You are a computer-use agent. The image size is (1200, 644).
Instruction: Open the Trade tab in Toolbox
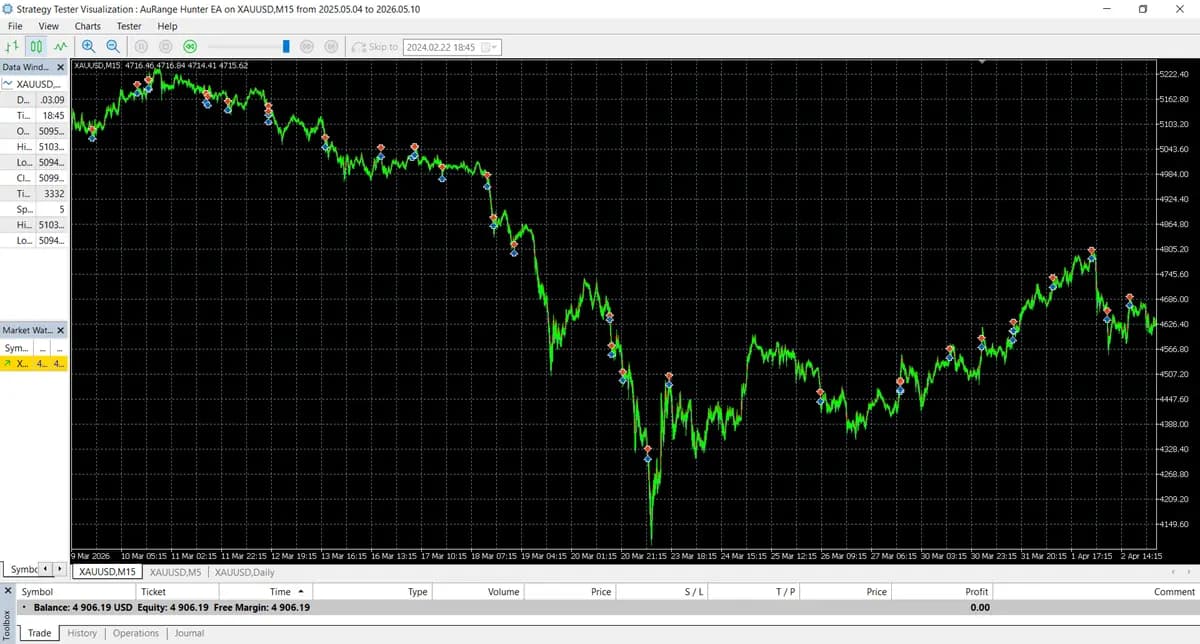click(x=40, y=633)
